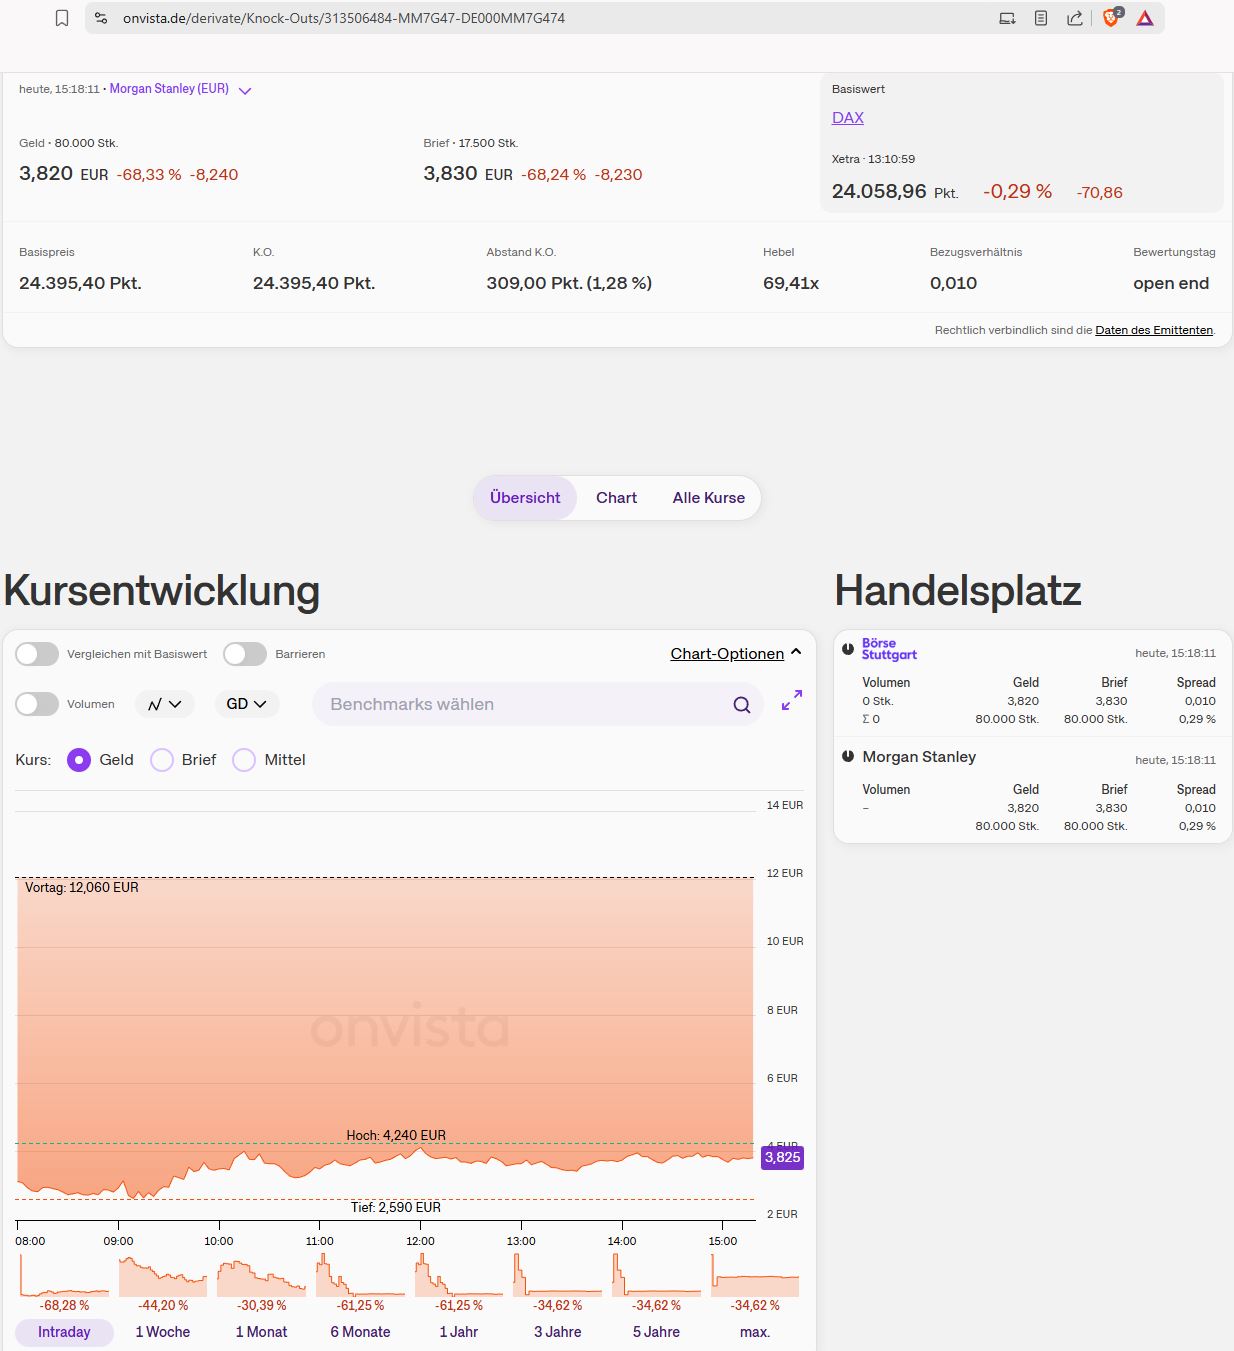Open the DAX Basiswert link
The width and height of the screenshot is (1234, 1351).
tap(847, 118)
